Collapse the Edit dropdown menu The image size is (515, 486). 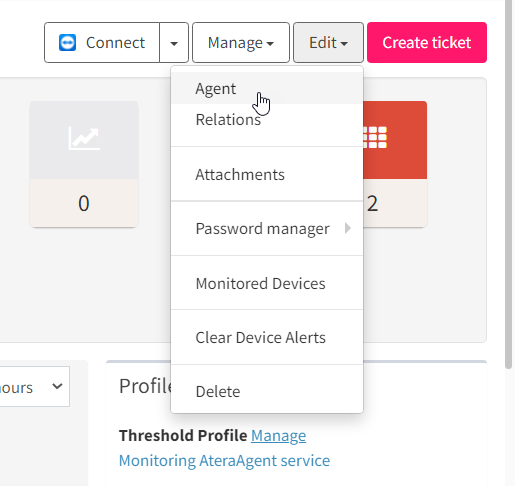click(328, 43)
